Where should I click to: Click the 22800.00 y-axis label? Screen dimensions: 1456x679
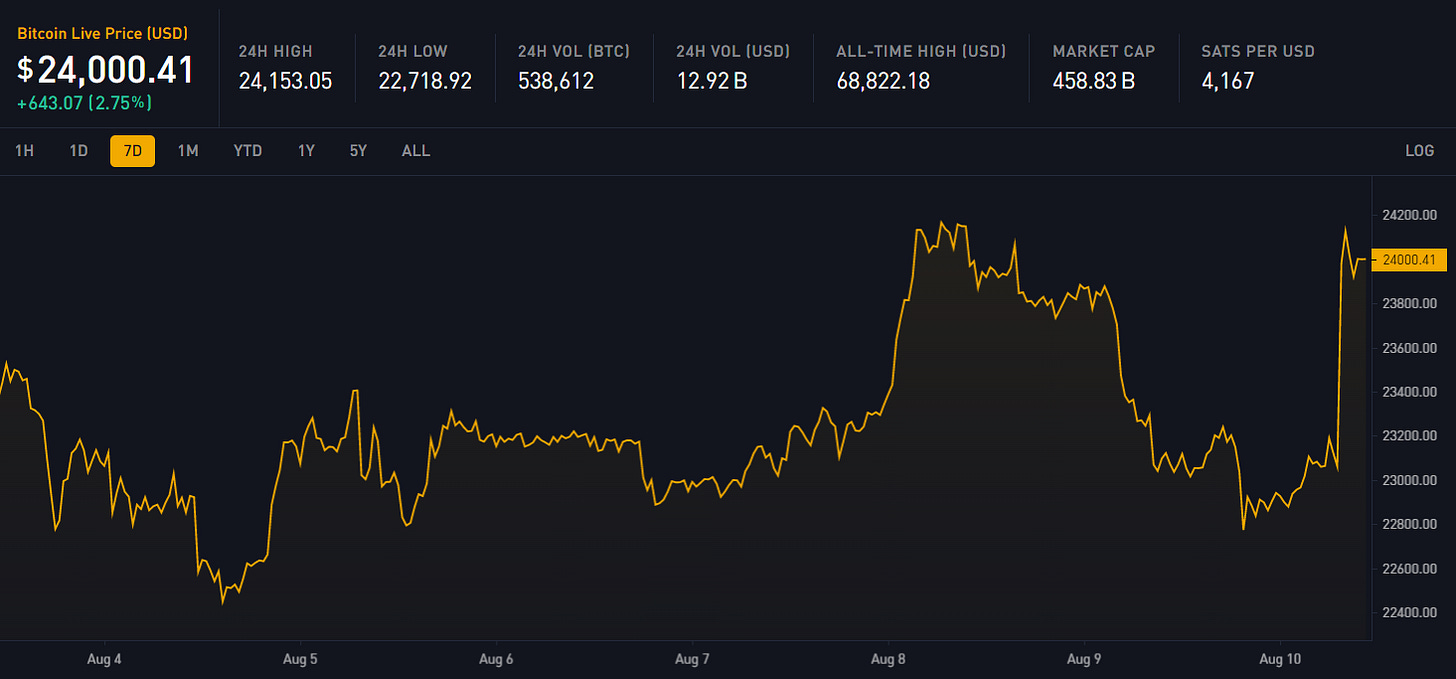tap(1410, 524)
